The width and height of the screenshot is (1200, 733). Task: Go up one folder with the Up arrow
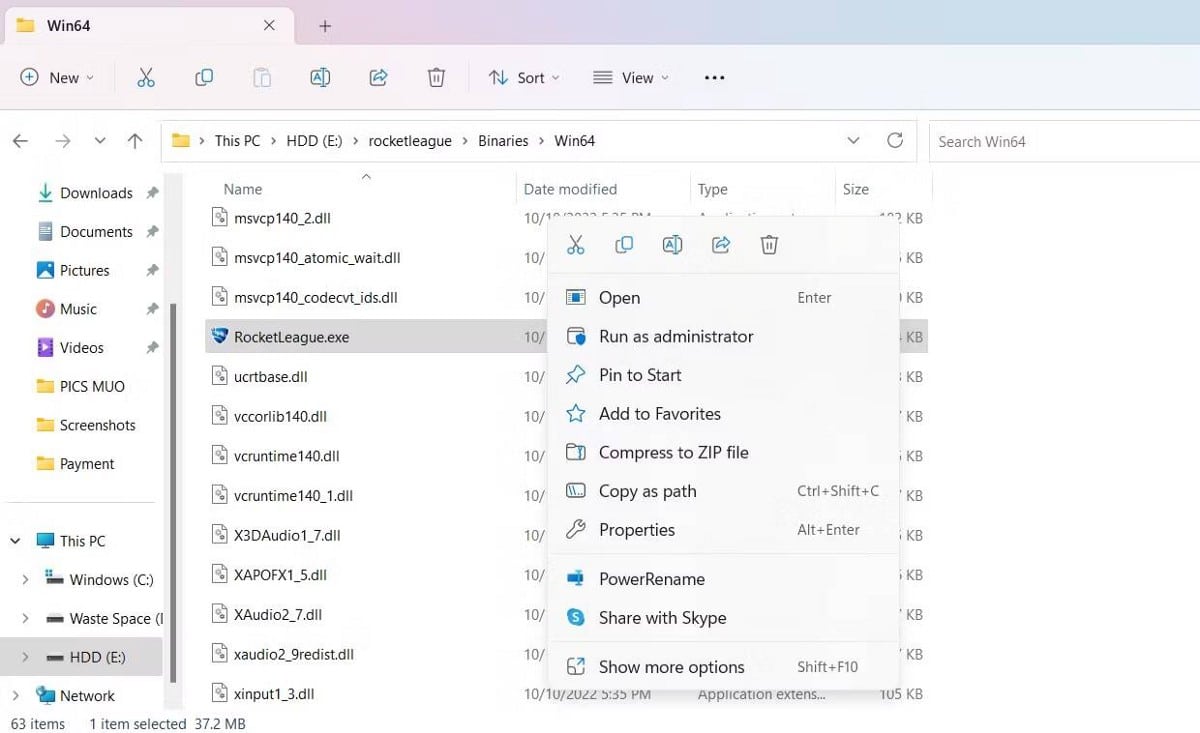point(135,142)
